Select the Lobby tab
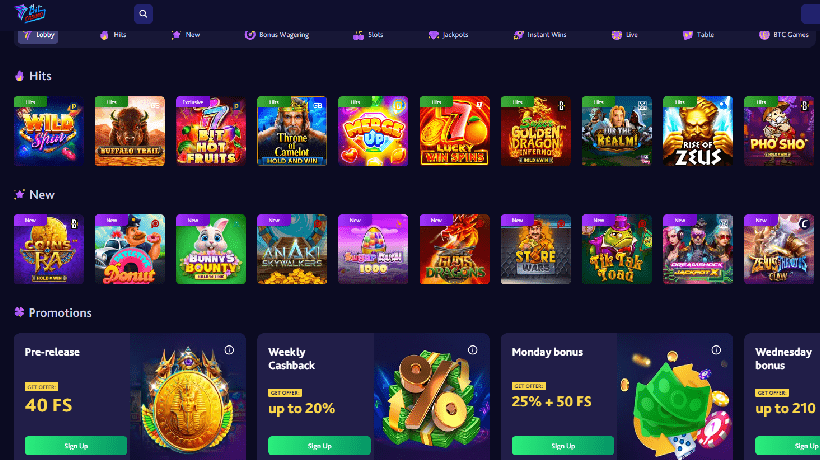The width and height of the screenshot is (820, 460). (x=38, y=35)
